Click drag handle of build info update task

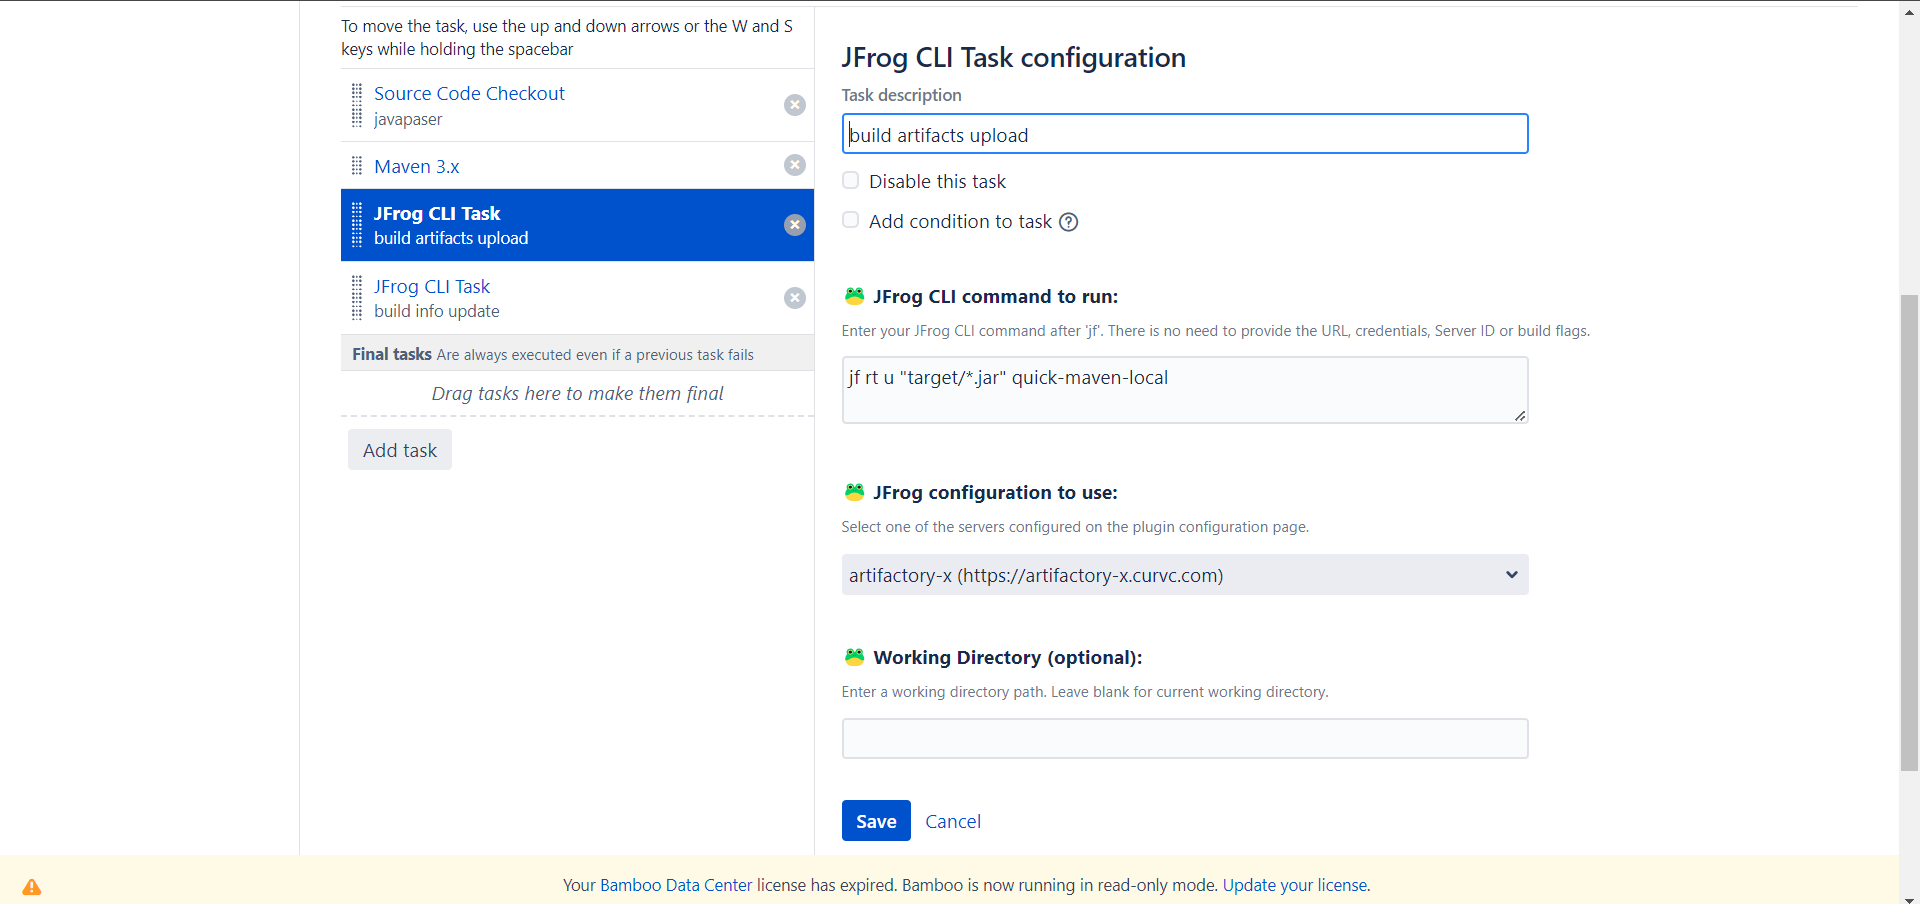pyautogui.click(x=357, y=298)
